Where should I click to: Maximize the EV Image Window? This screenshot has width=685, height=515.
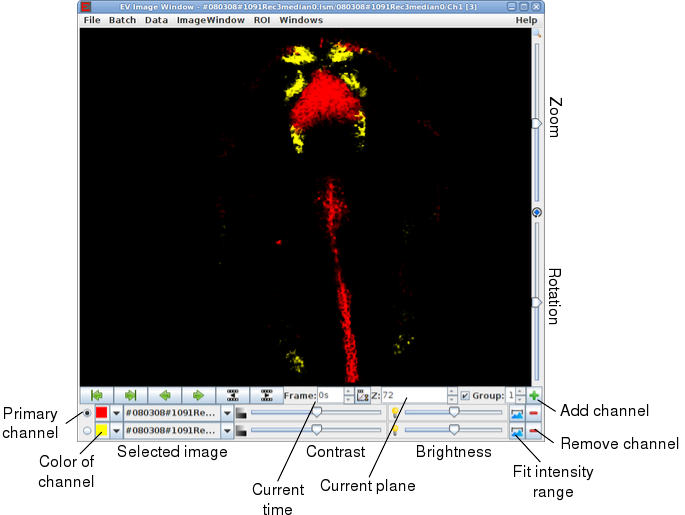click(524, 7)
